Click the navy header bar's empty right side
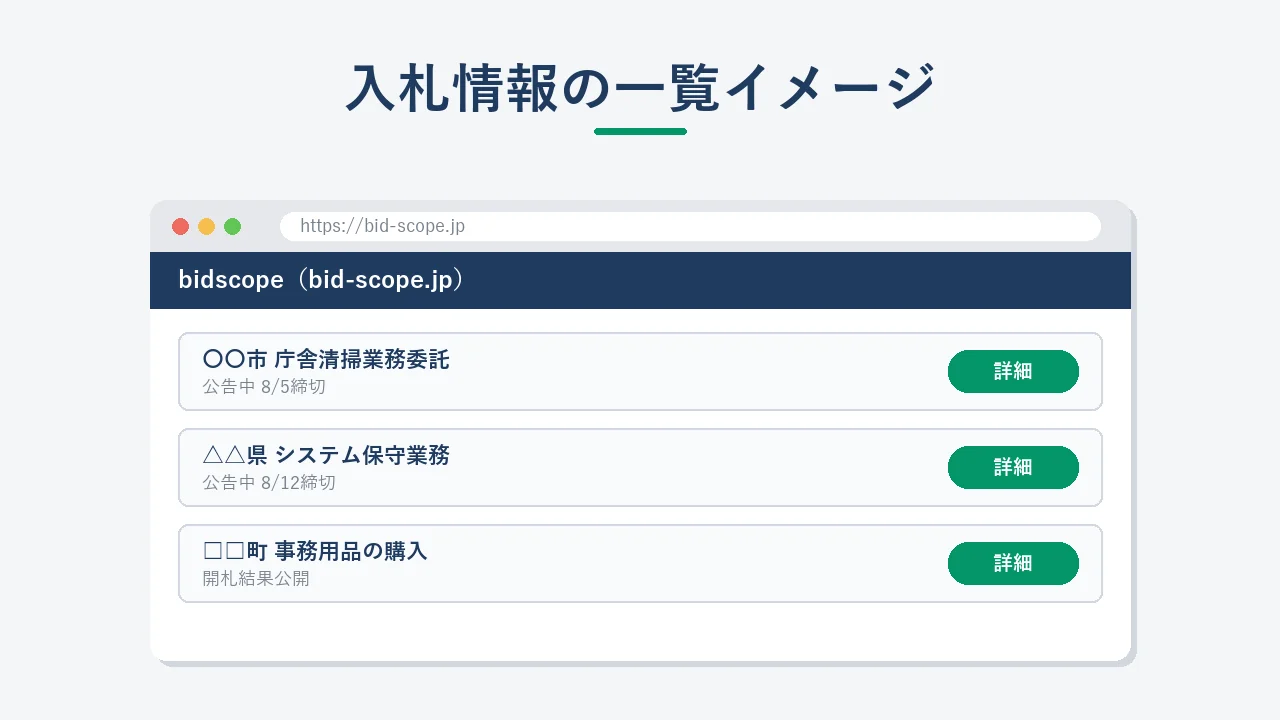 coord(800,280)
